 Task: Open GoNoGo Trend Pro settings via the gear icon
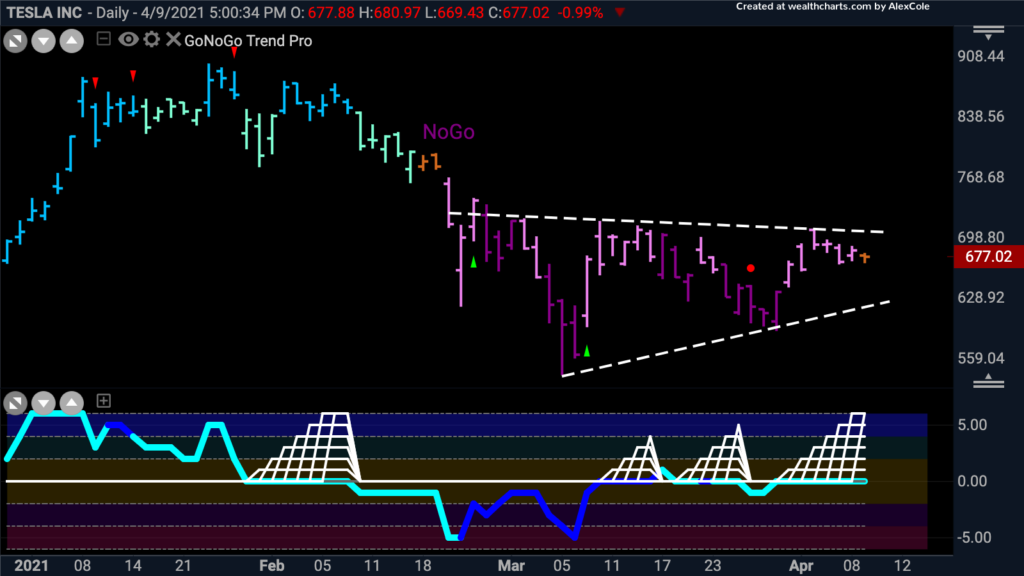point(152,39)
